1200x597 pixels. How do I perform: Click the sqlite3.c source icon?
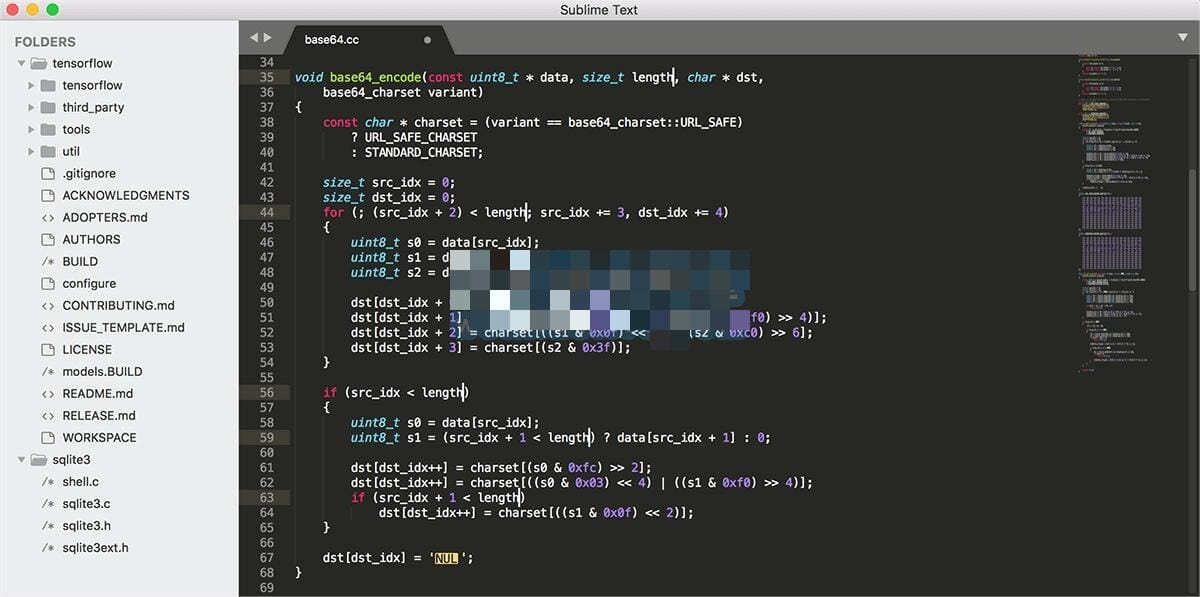point(47,503)
